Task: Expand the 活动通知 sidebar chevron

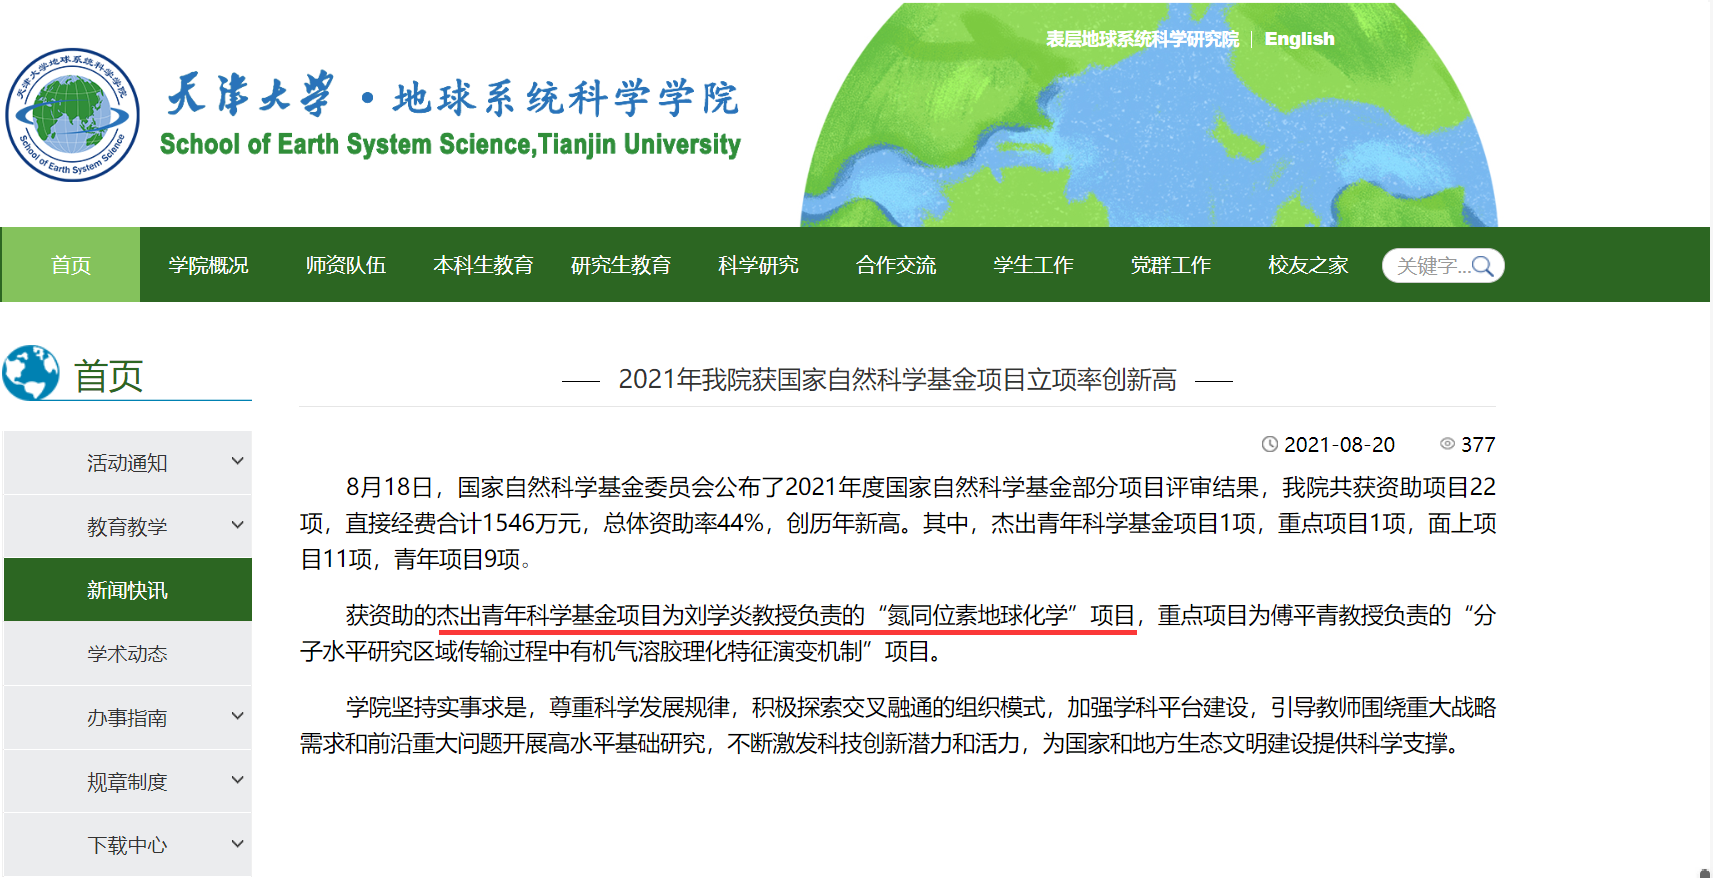Action: (x=238, y=461)
